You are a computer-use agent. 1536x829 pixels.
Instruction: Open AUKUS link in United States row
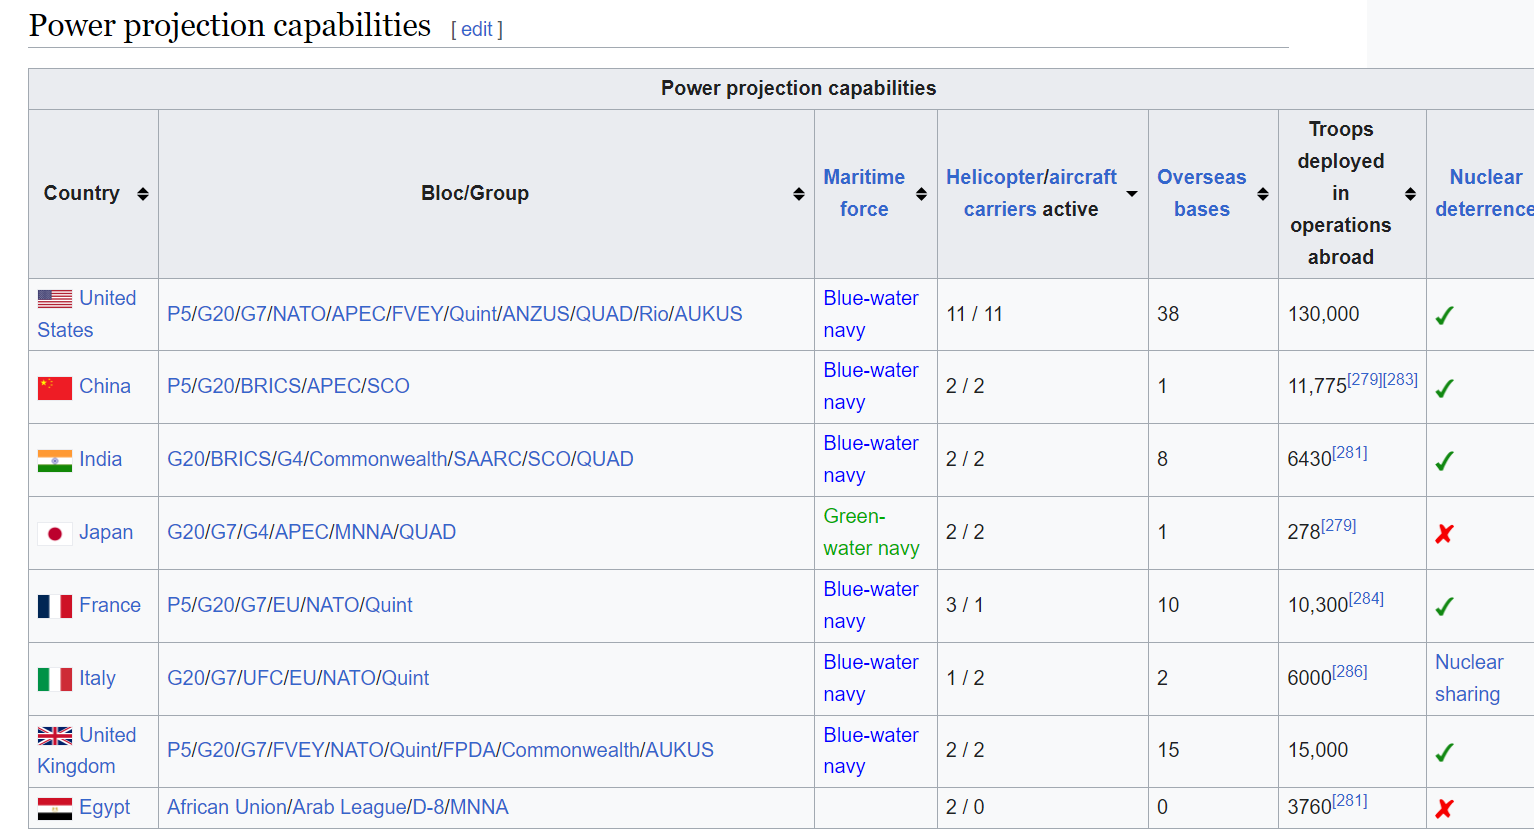[708, 314]
